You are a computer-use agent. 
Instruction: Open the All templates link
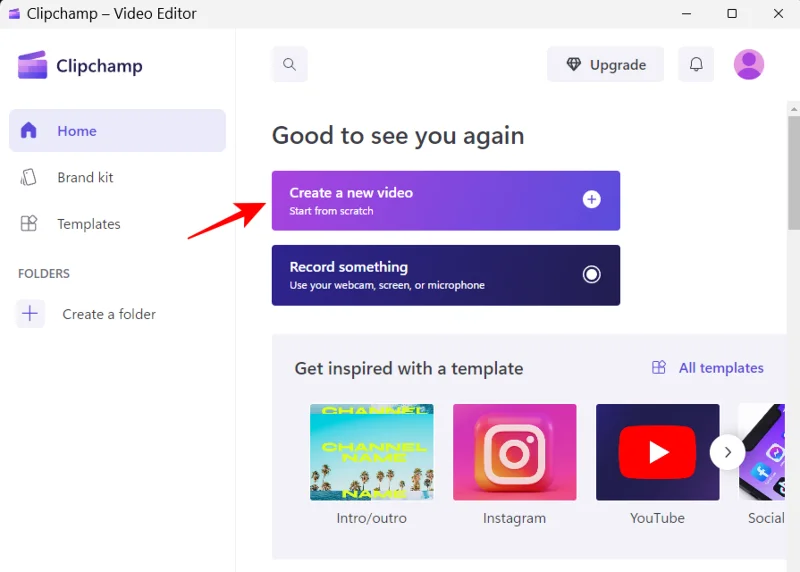click(x=708, y=367)
